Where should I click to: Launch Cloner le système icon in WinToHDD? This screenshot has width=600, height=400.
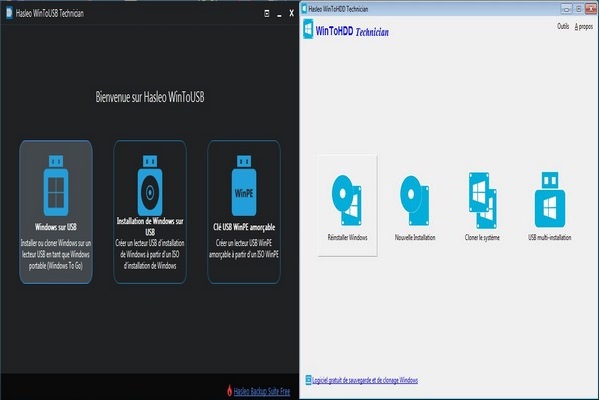click(483, 200)
